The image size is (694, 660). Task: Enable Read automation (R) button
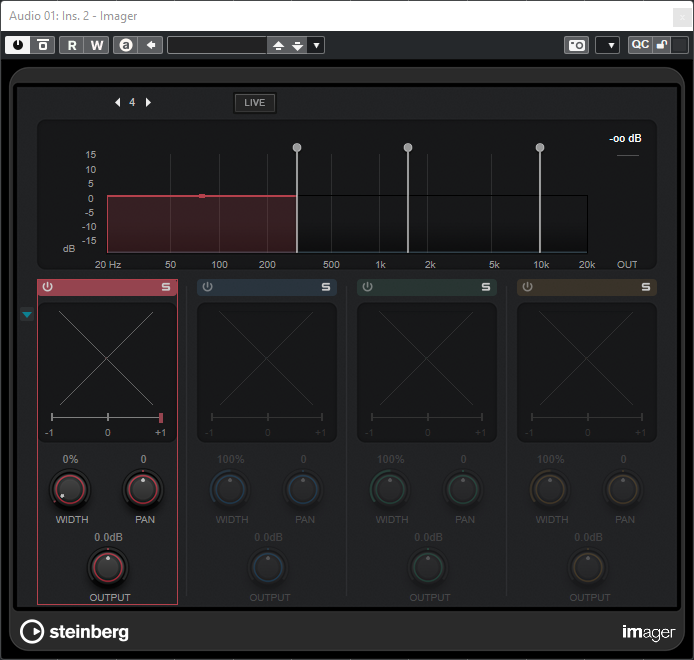(72, 45)
